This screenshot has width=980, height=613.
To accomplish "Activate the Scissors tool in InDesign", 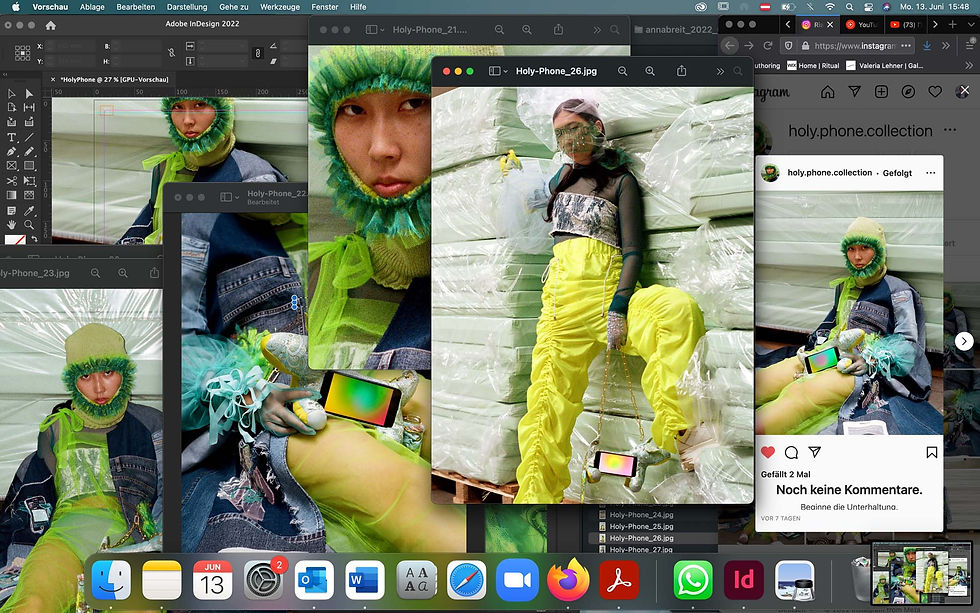I will [11, 181].
